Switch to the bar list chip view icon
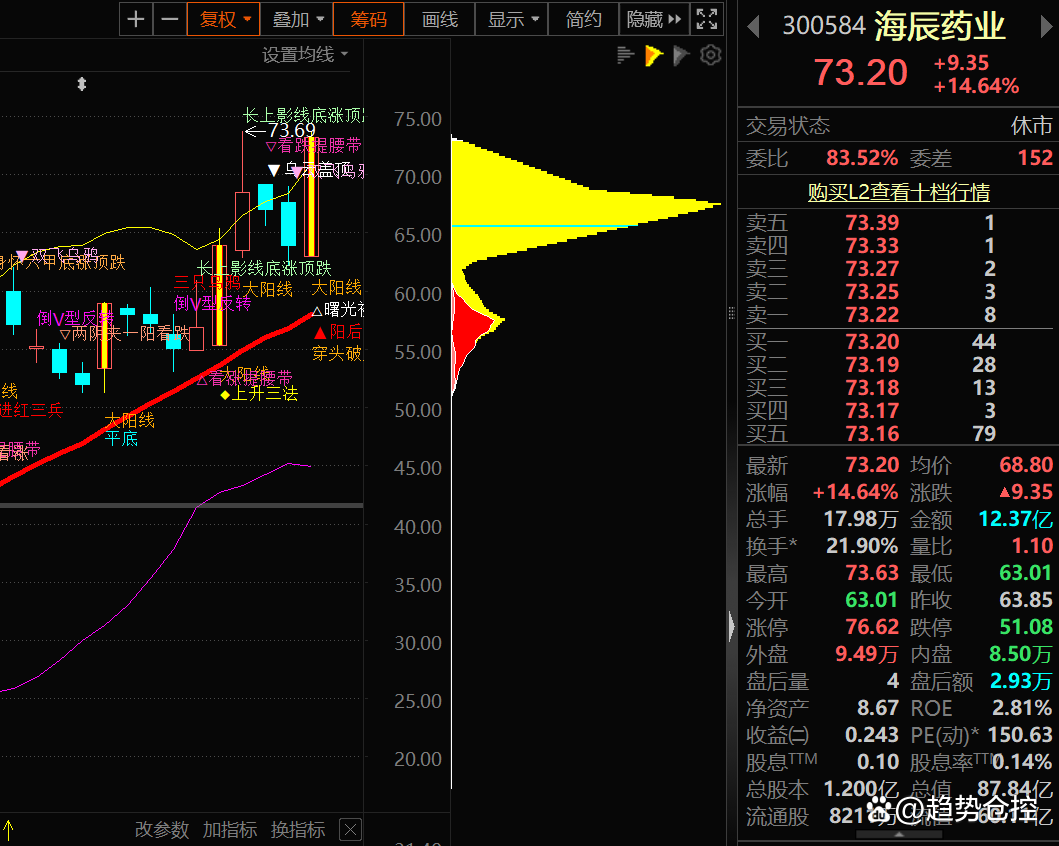The image size is (1059, 846). click(626, 55)
